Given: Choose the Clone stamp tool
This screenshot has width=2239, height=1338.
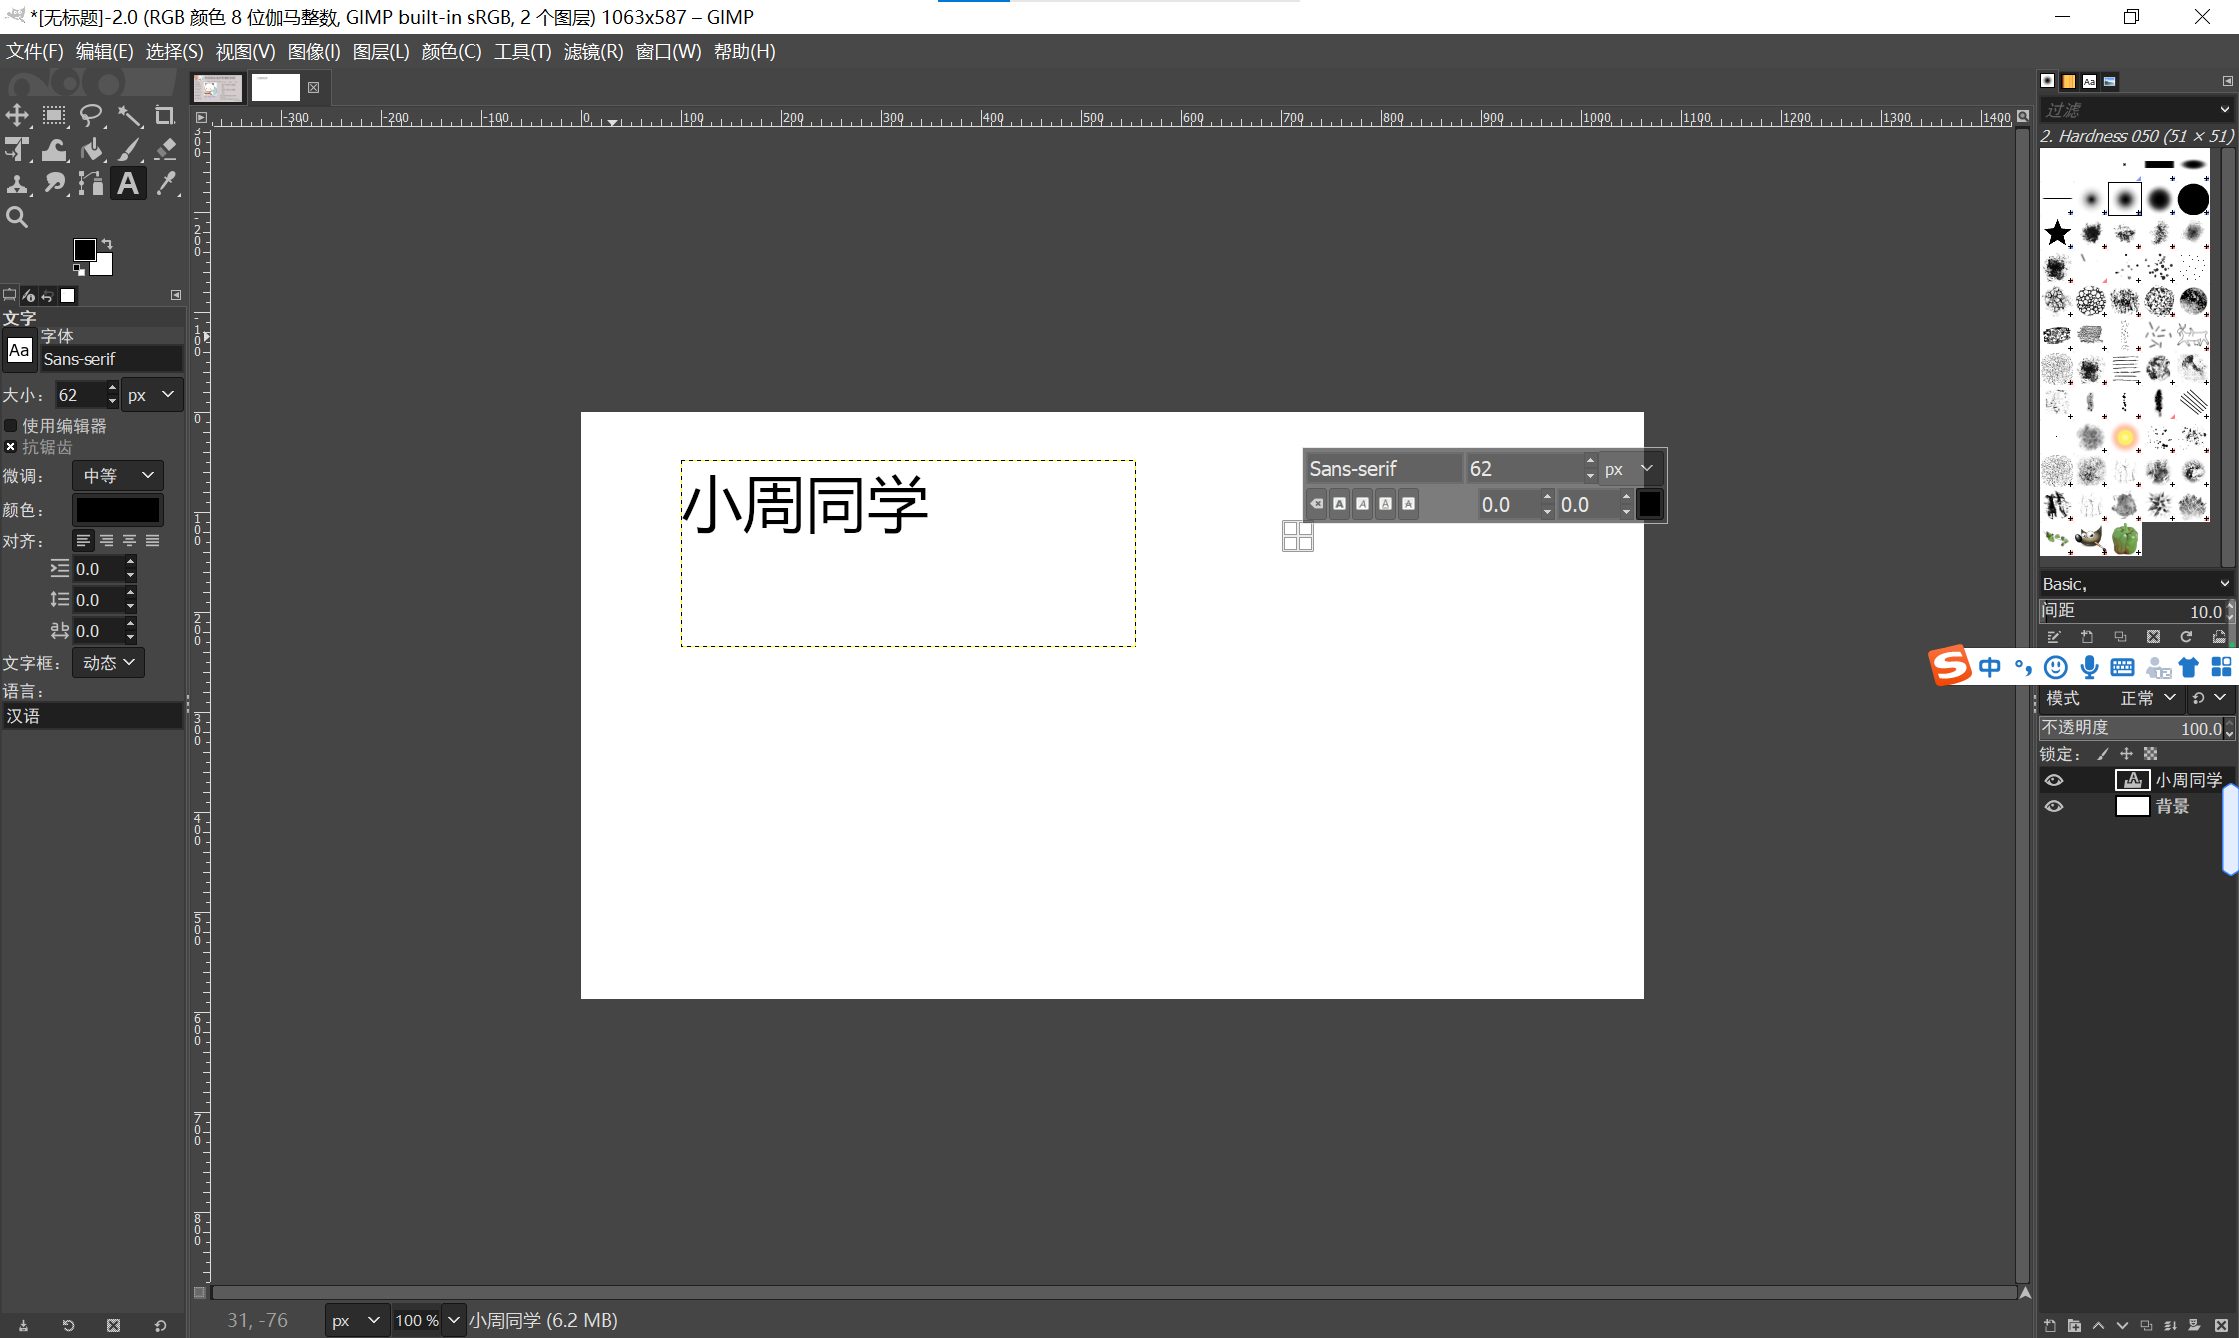Looking at the screenshot, I should pos(17,184).
